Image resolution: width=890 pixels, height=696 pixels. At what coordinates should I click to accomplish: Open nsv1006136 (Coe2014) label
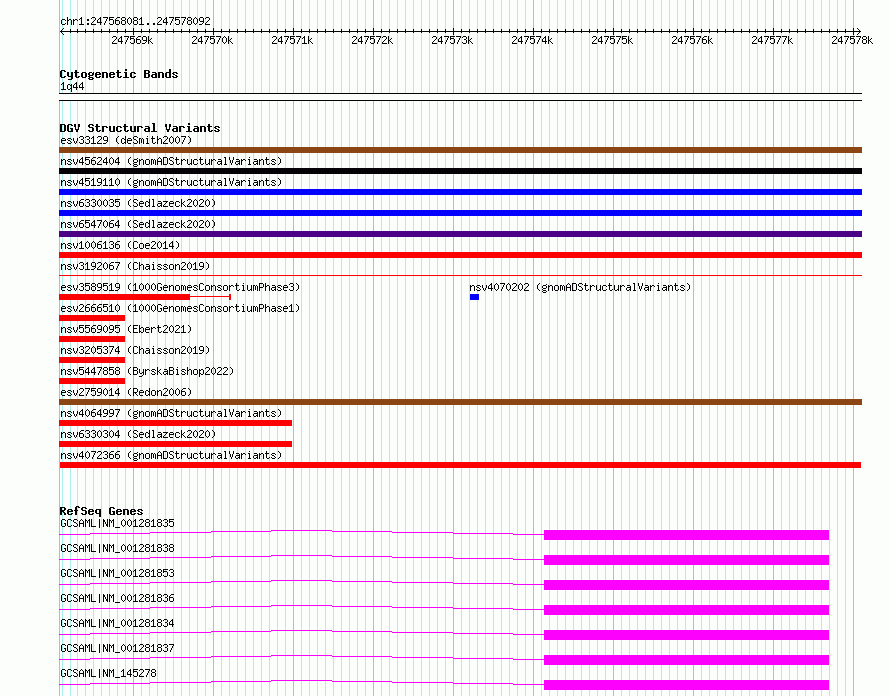[120, 245]
